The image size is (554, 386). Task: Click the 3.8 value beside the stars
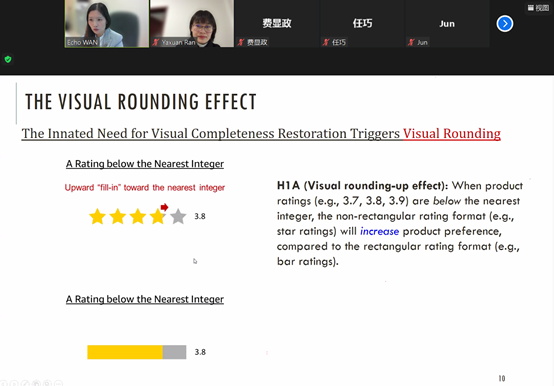point(200,216)
